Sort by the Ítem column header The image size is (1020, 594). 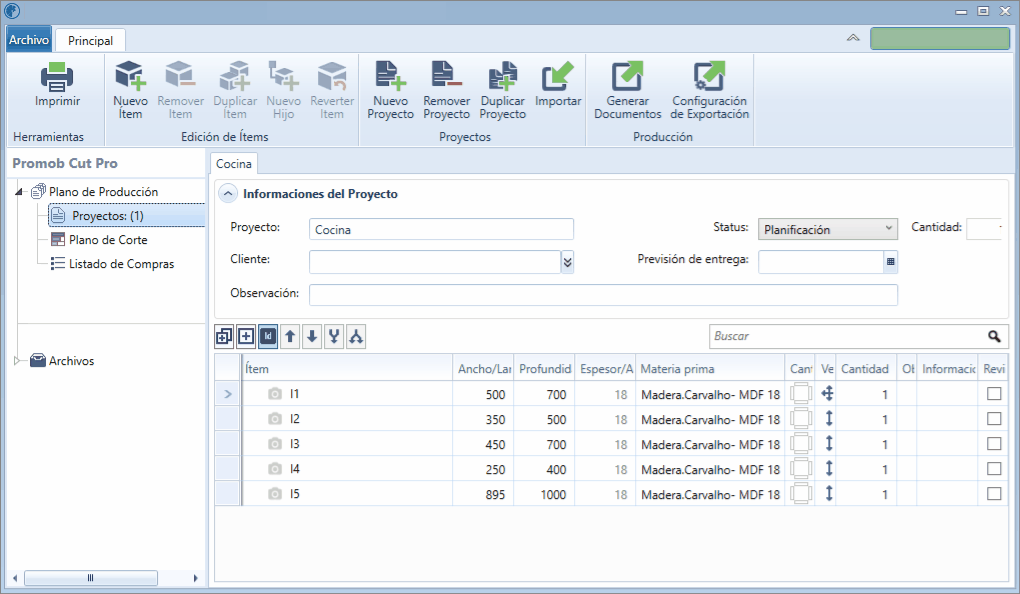347,368
